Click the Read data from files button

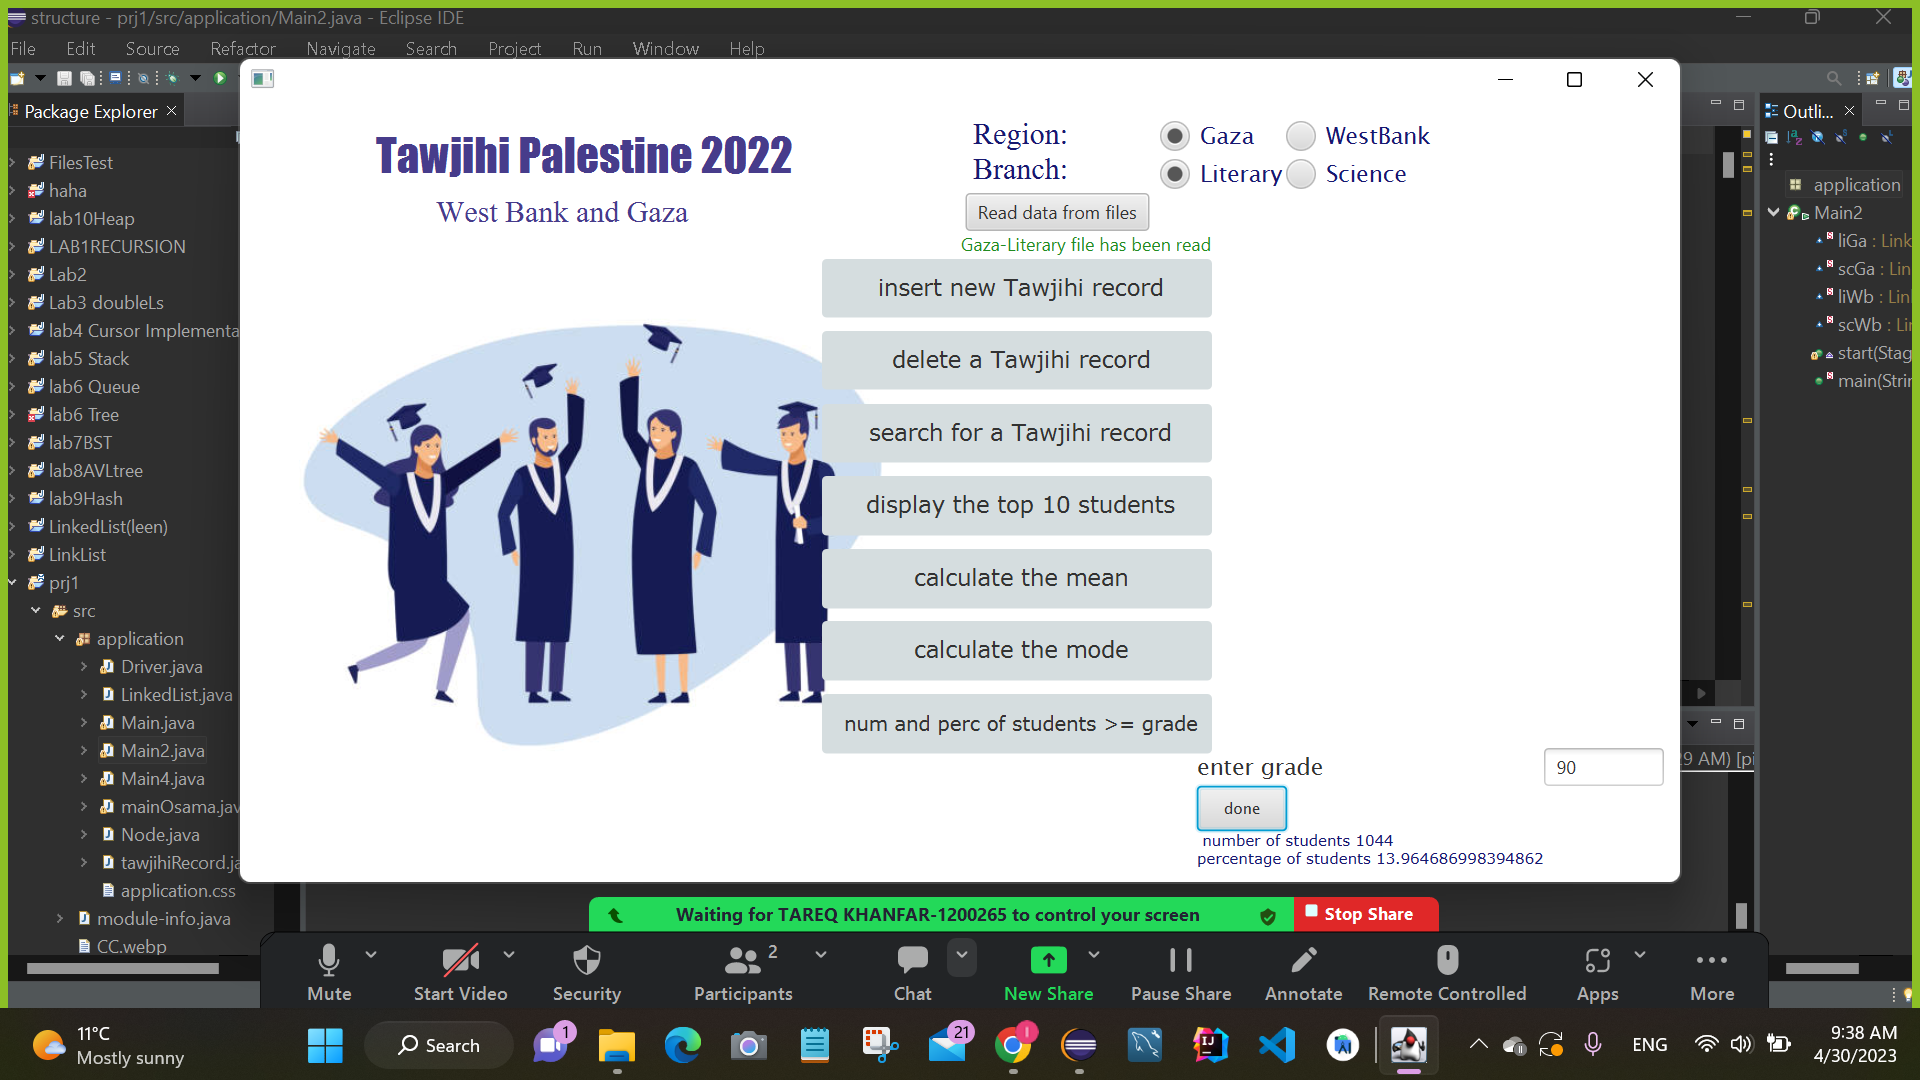pyautogui.click(x=1057, y=212)
